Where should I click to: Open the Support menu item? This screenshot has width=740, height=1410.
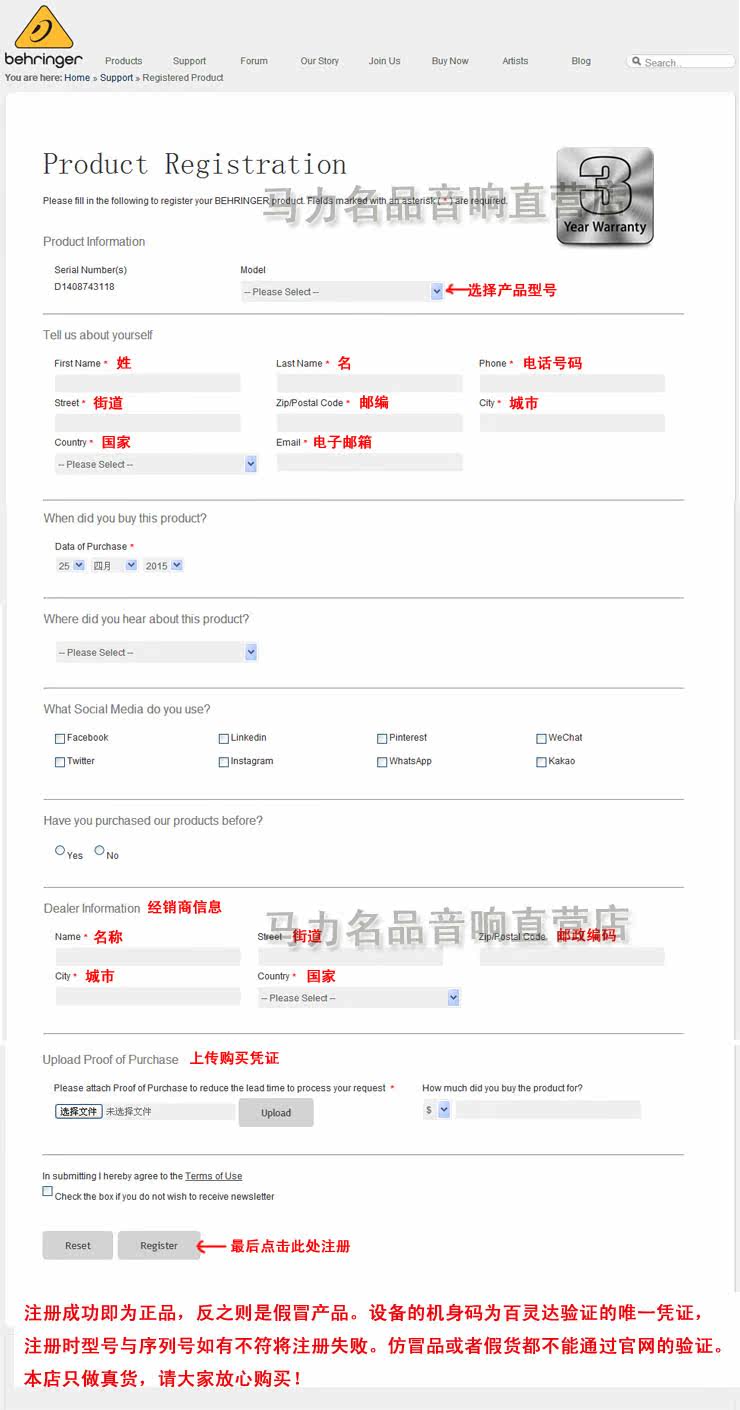189,61
